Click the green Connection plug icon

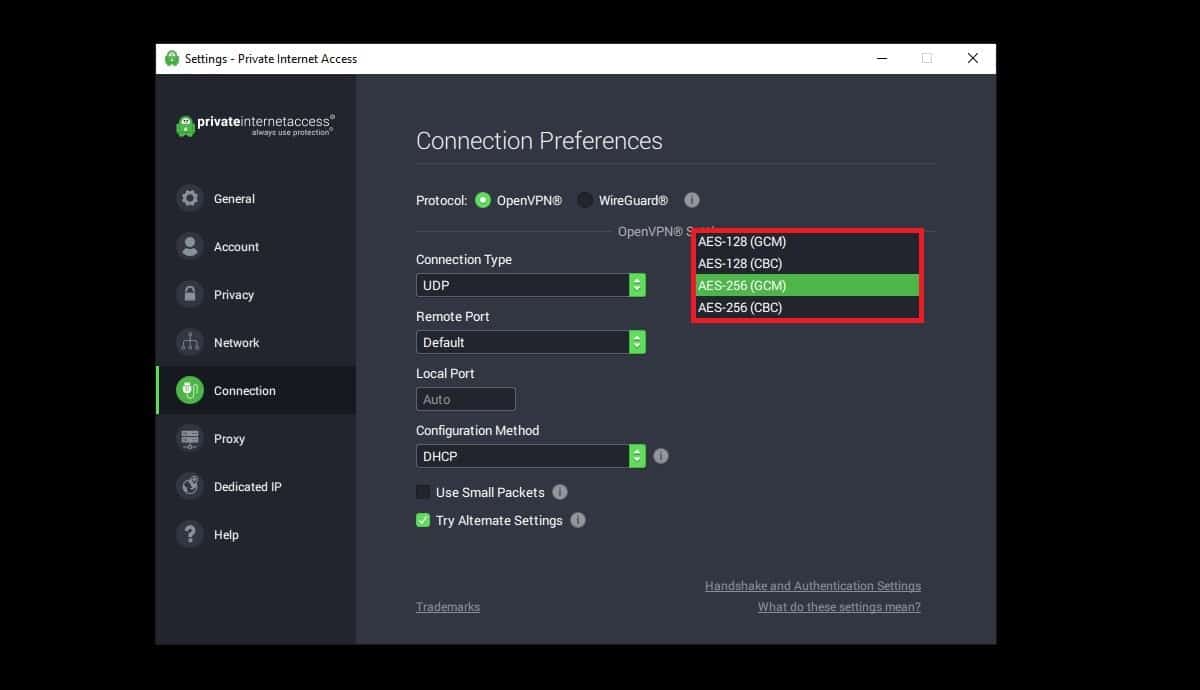pos(190,390)
